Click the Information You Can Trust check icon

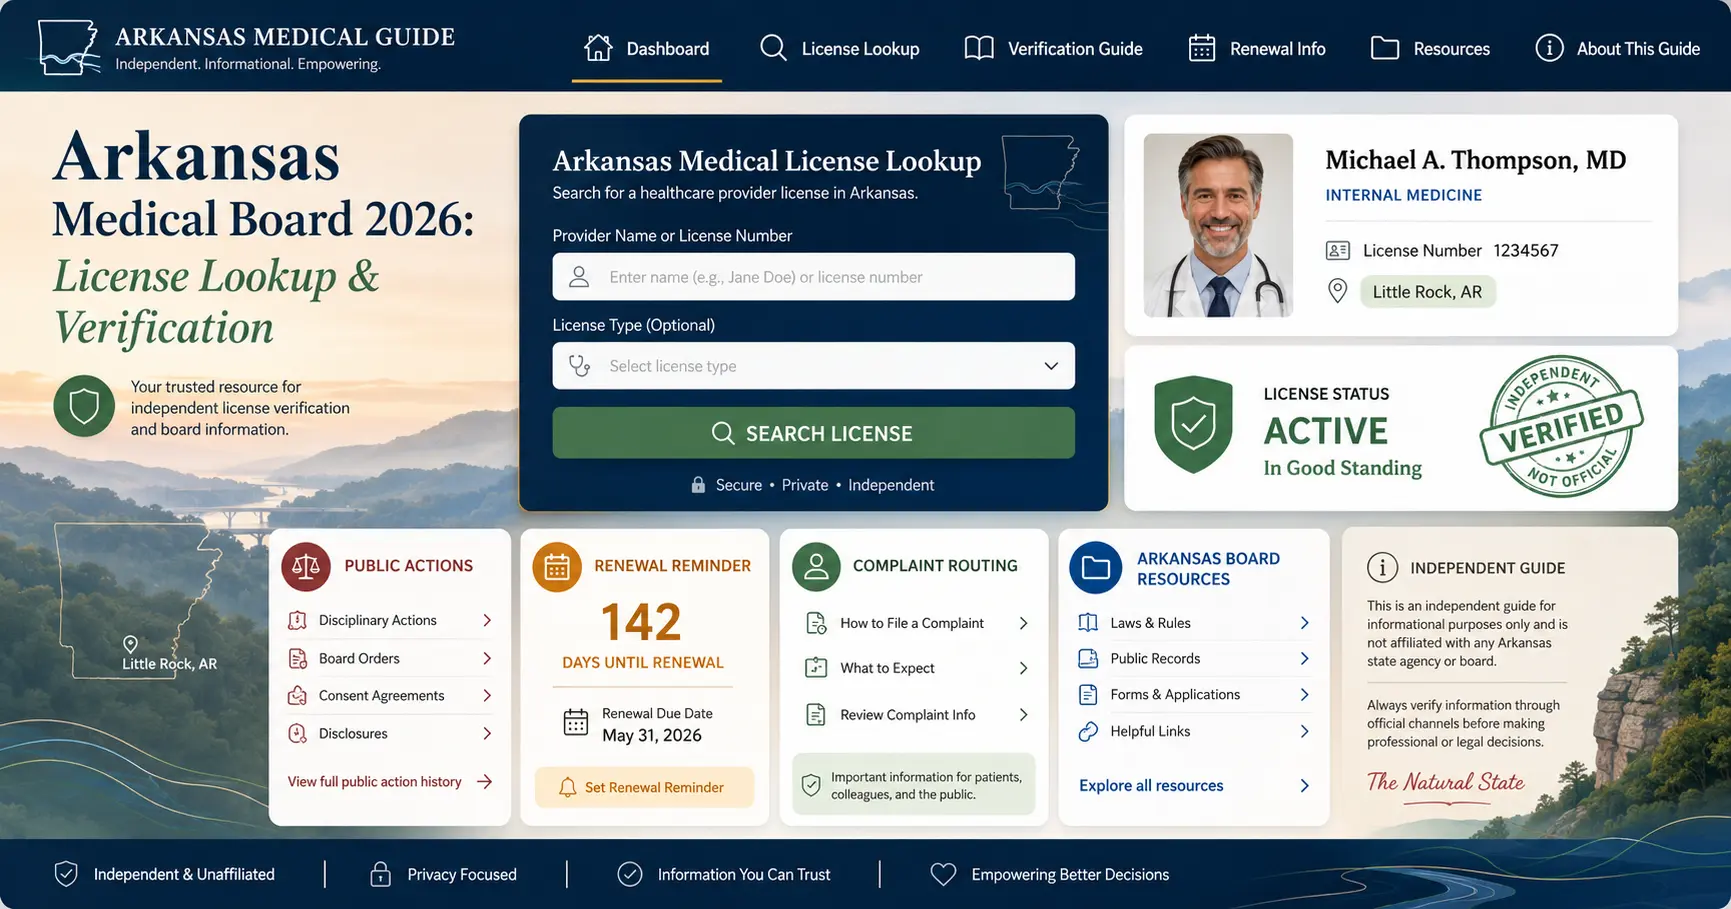tap(630, 874)
